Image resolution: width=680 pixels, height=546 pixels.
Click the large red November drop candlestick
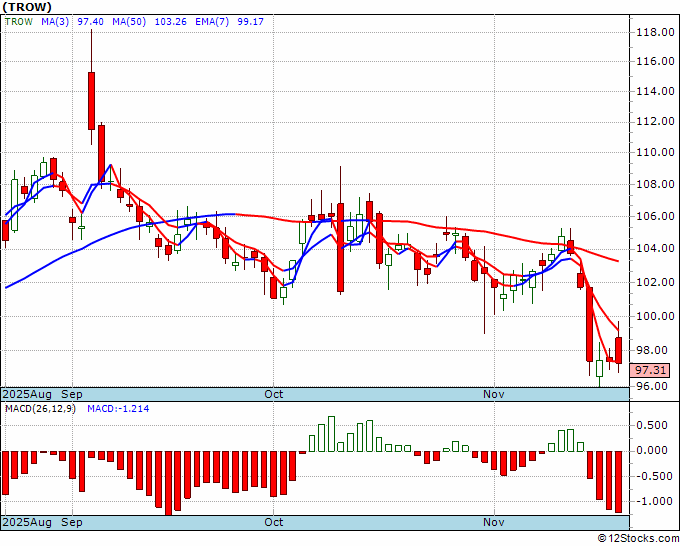(589, 324)
